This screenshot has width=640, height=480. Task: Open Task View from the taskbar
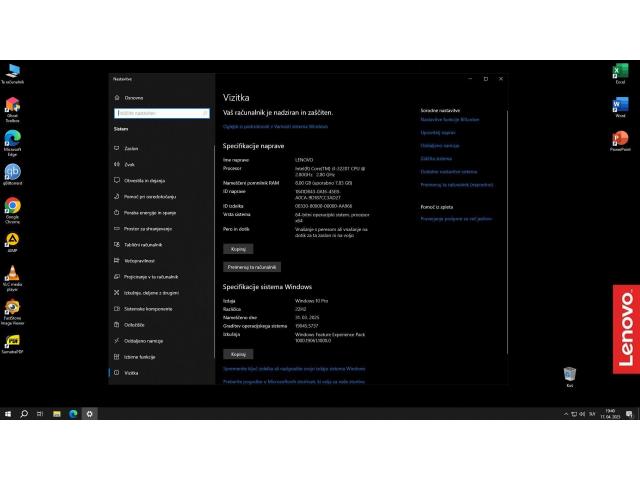pyautogui.click(x=40, y=414)
